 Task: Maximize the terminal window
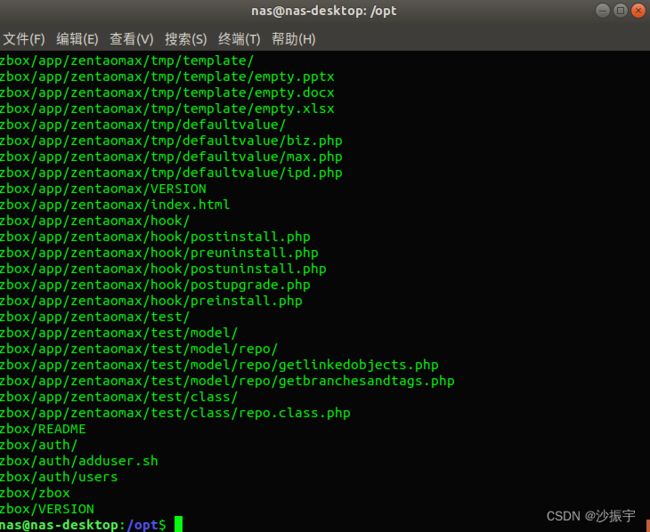(x=620, y=10)
